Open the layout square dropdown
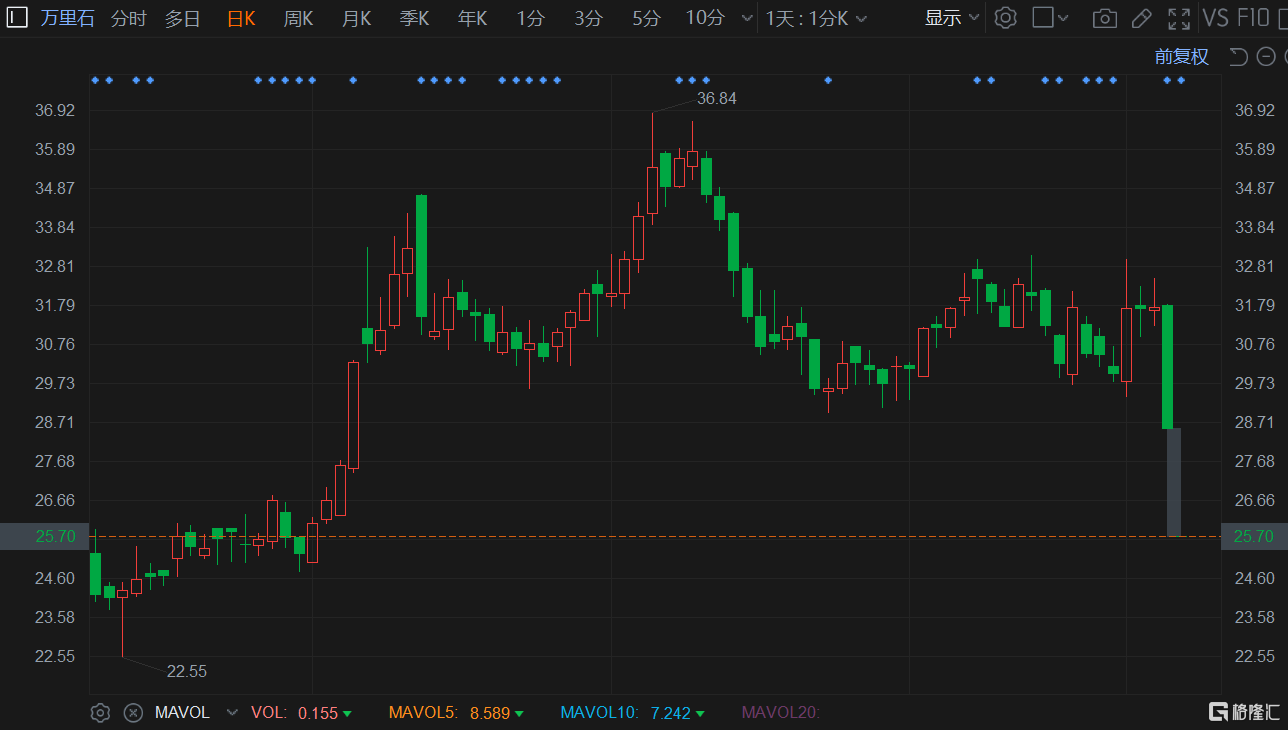The height and width of the screenshot is (730, 1288). [x=1050, y=18]
